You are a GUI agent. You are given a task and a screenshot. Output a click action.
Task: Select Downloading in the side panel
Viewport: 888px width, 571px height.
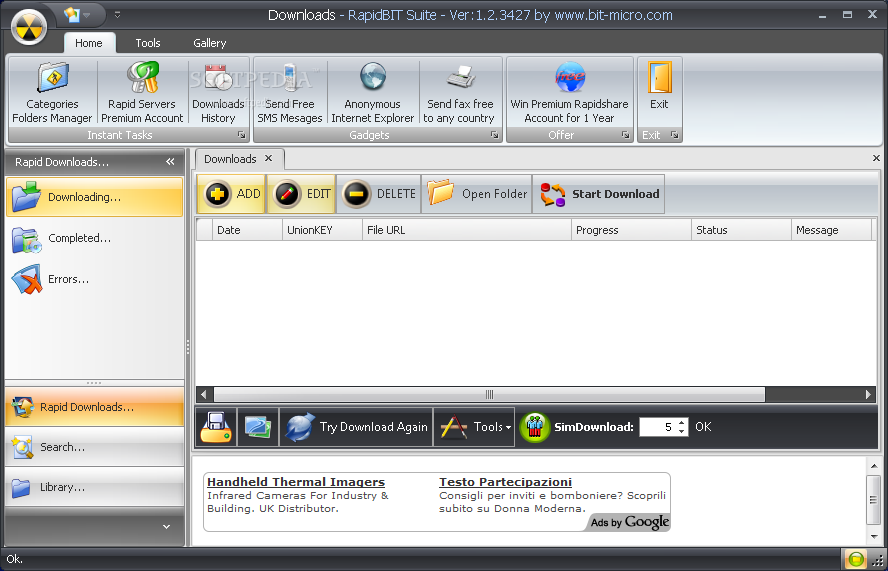(94, 197)
